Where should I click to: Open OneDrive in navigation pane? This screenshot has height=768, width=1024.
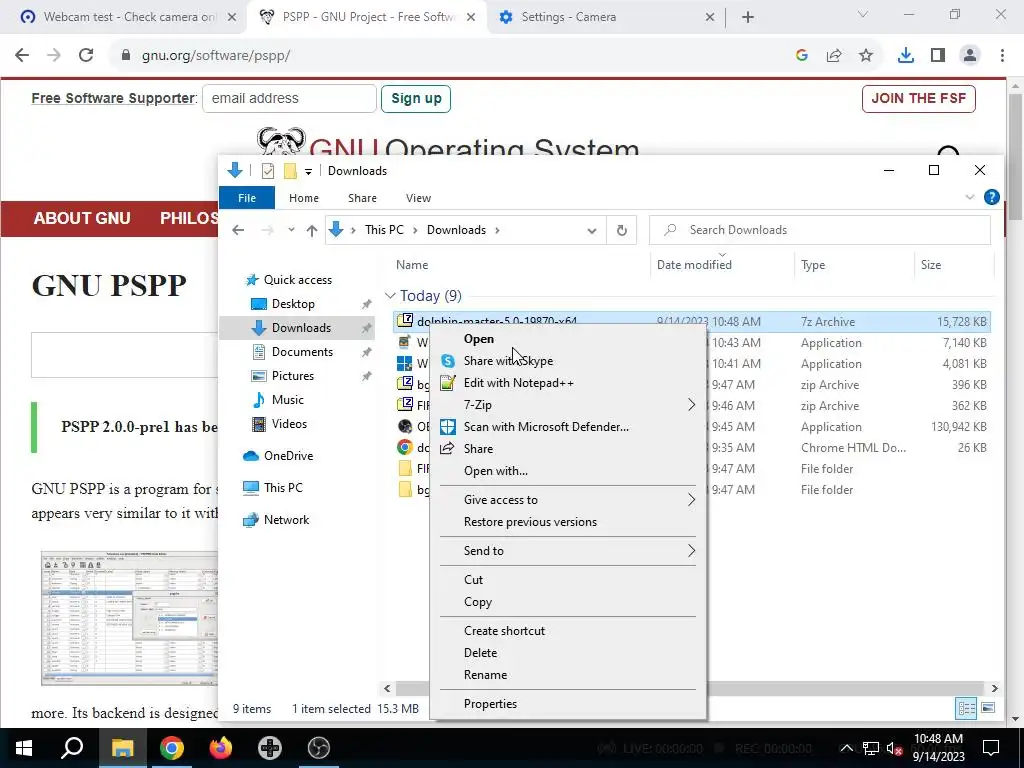(x=288, y=456)
